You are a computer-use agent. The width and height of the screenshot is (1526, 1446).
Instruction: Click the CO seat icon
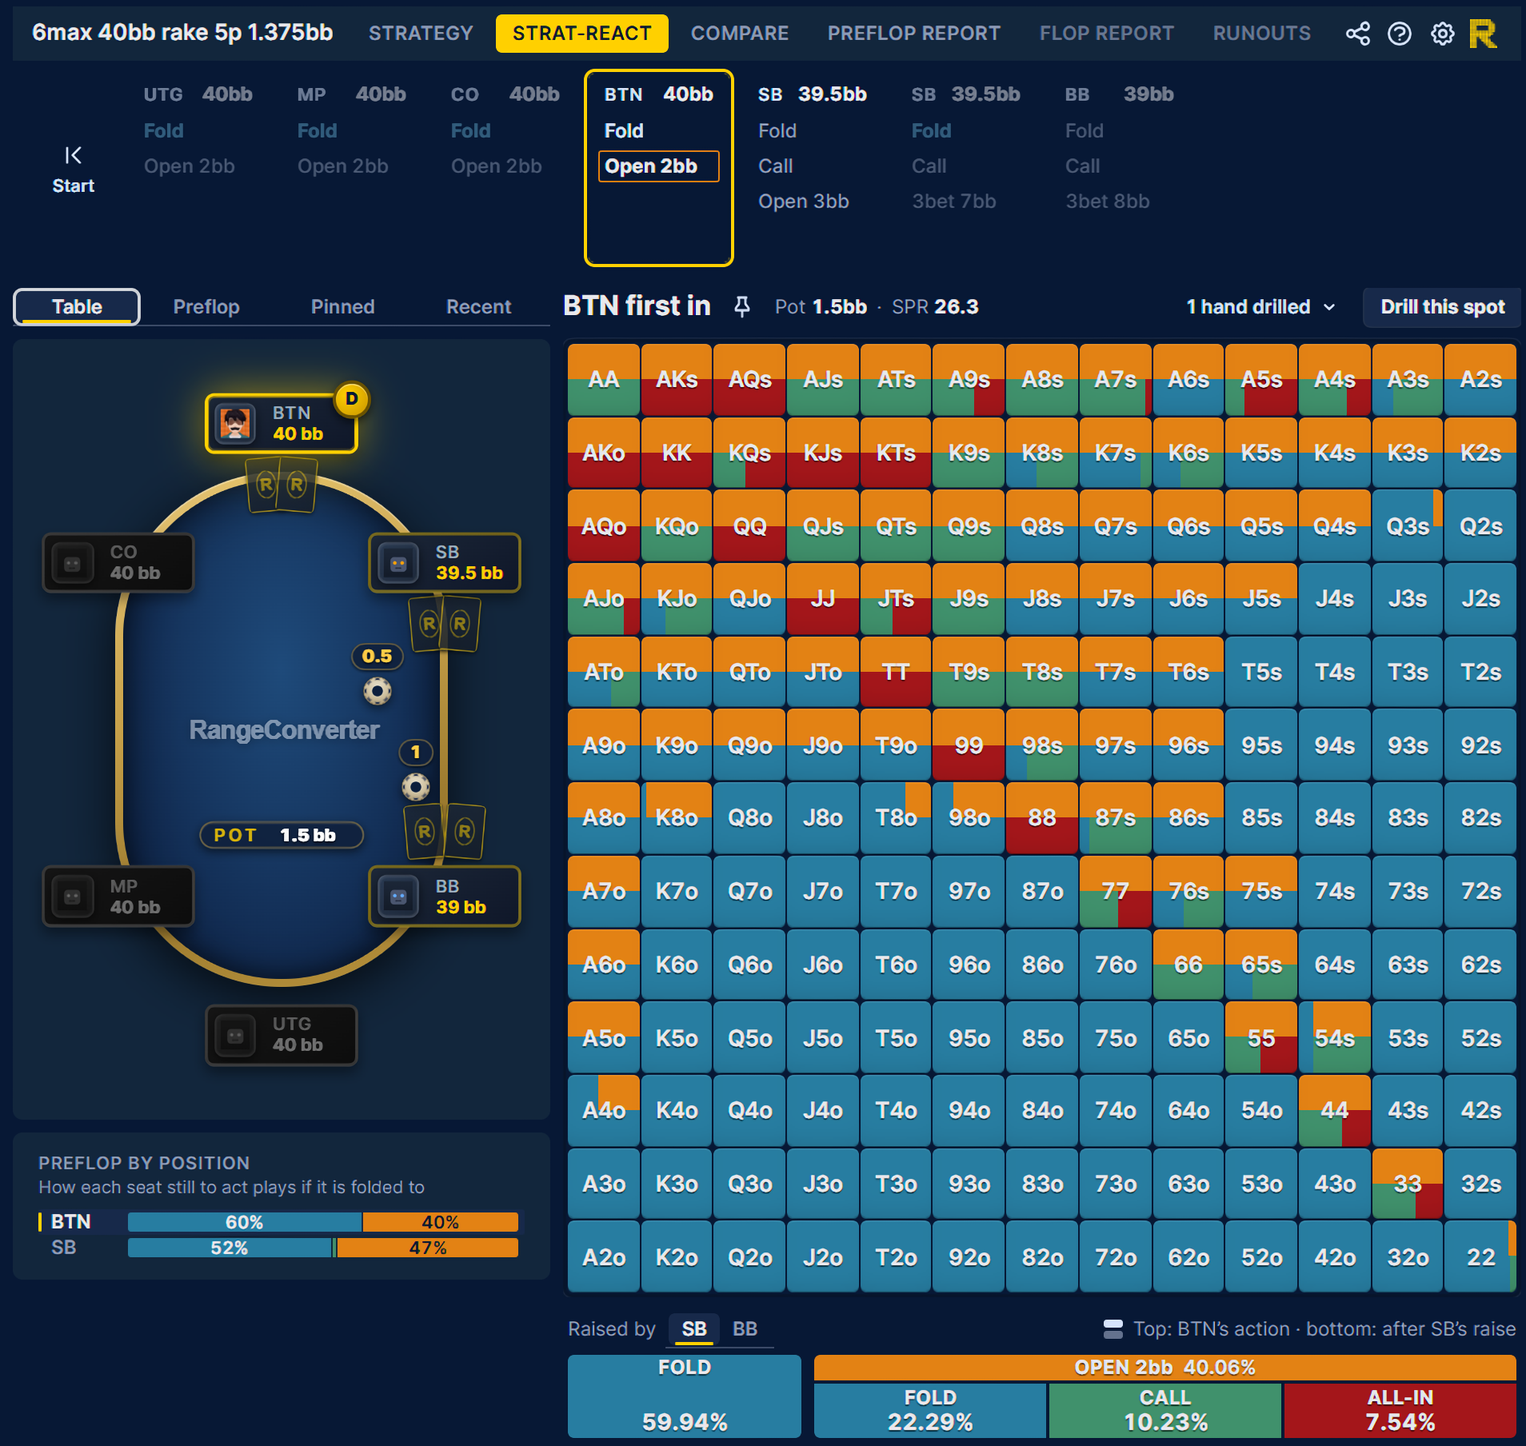(72, 563)
